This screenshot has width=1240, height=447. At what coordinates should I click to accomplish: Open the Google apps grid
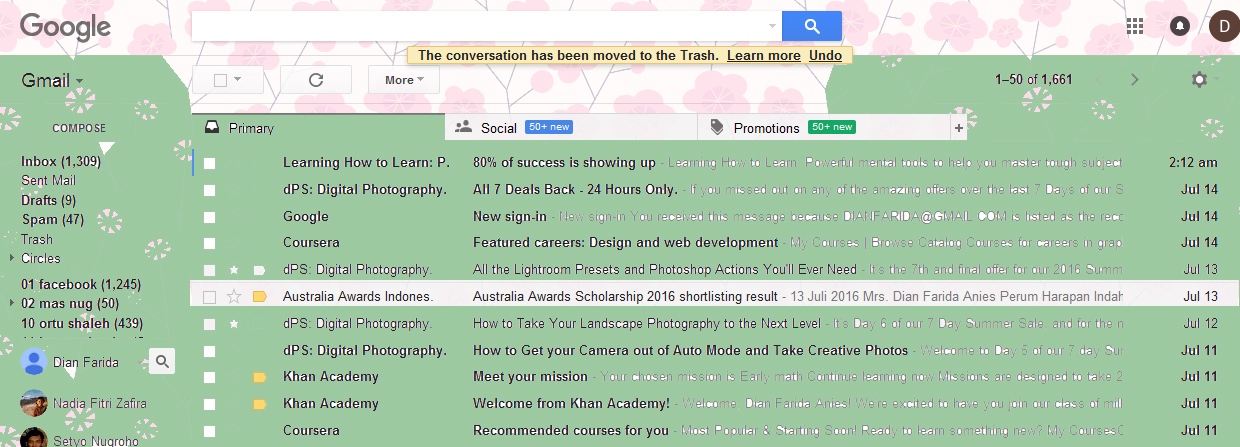pos(1135,26)
